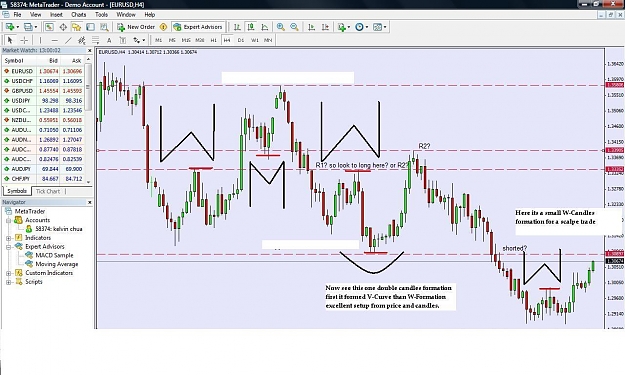Open the Strategy Tester icon

coord(104,27)
